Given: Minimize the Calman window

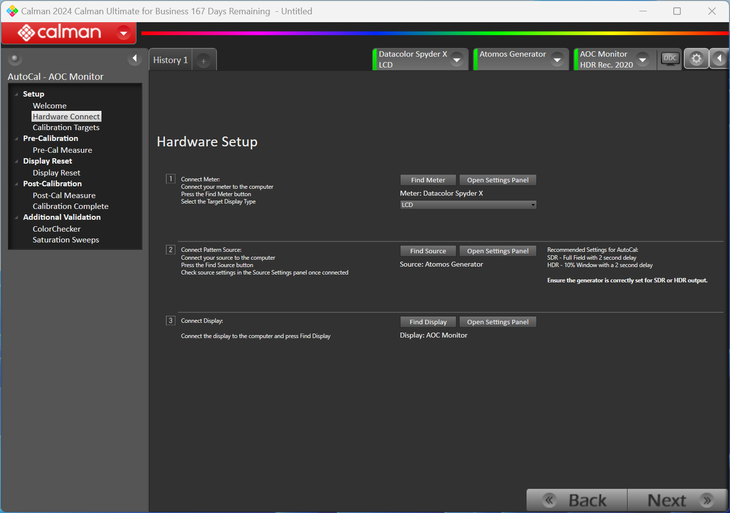Looking at the screenshot, I should click(x=643, y=11).
